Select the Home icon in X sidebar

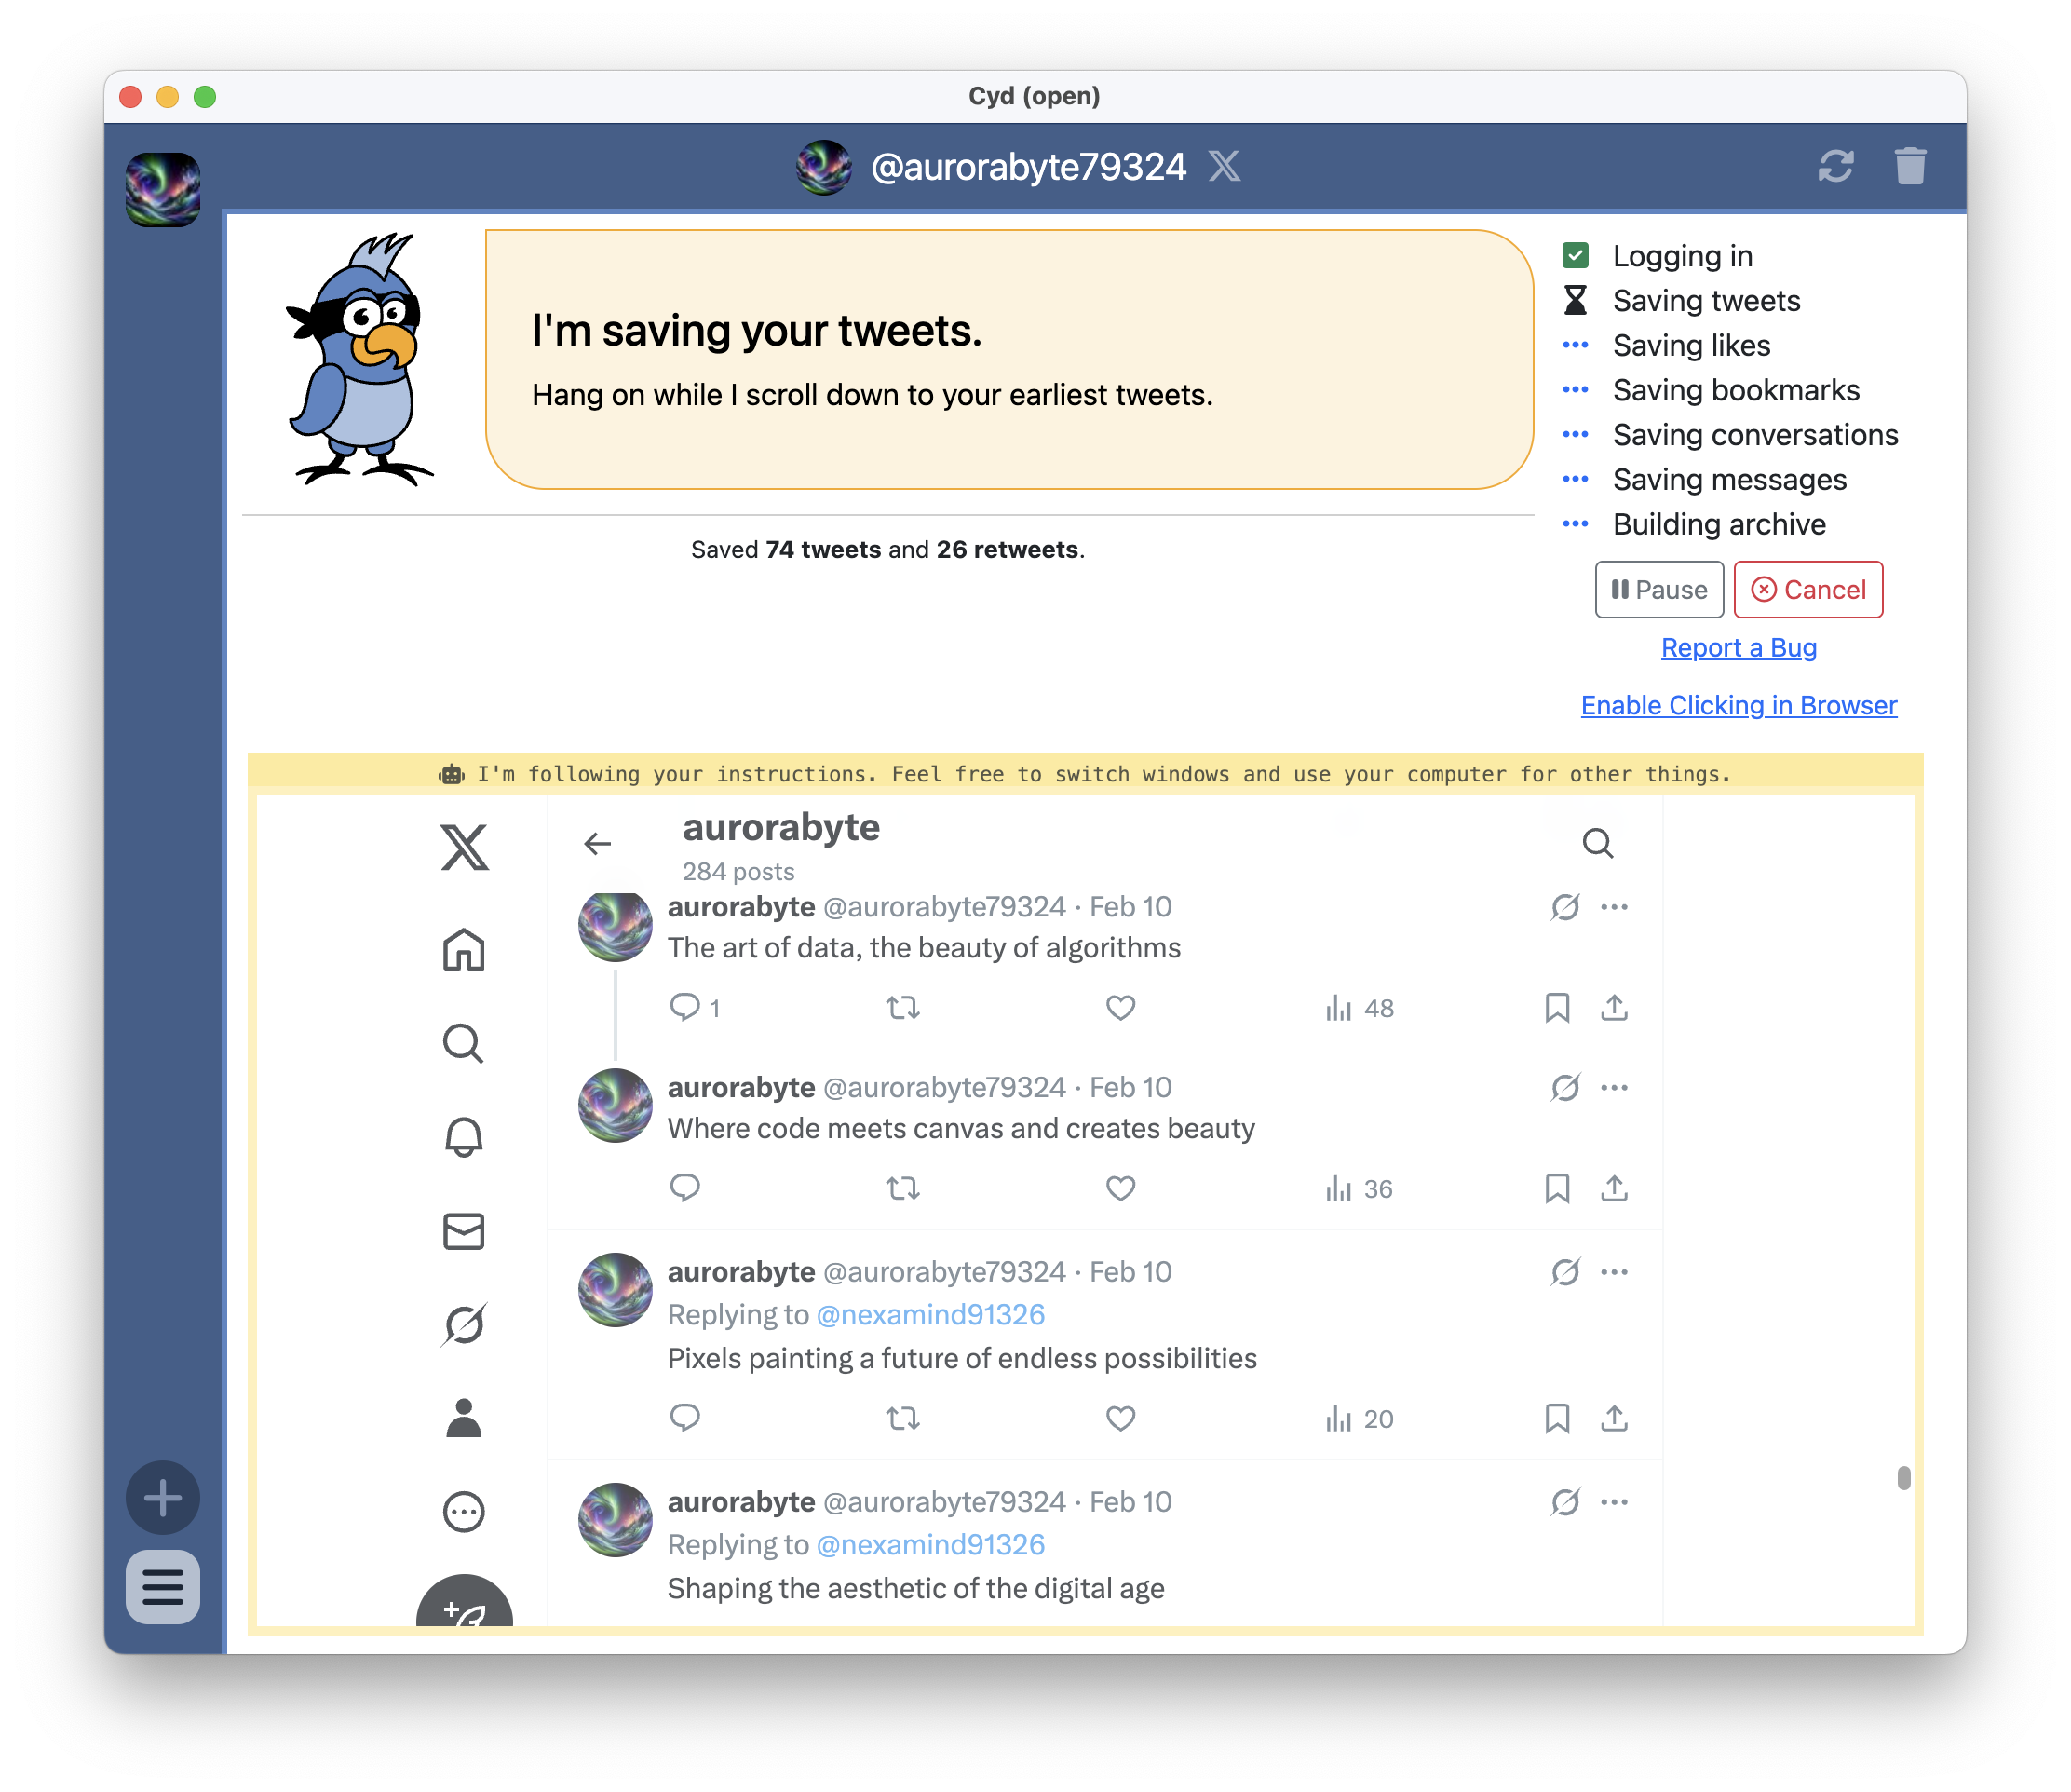[463, 951]
